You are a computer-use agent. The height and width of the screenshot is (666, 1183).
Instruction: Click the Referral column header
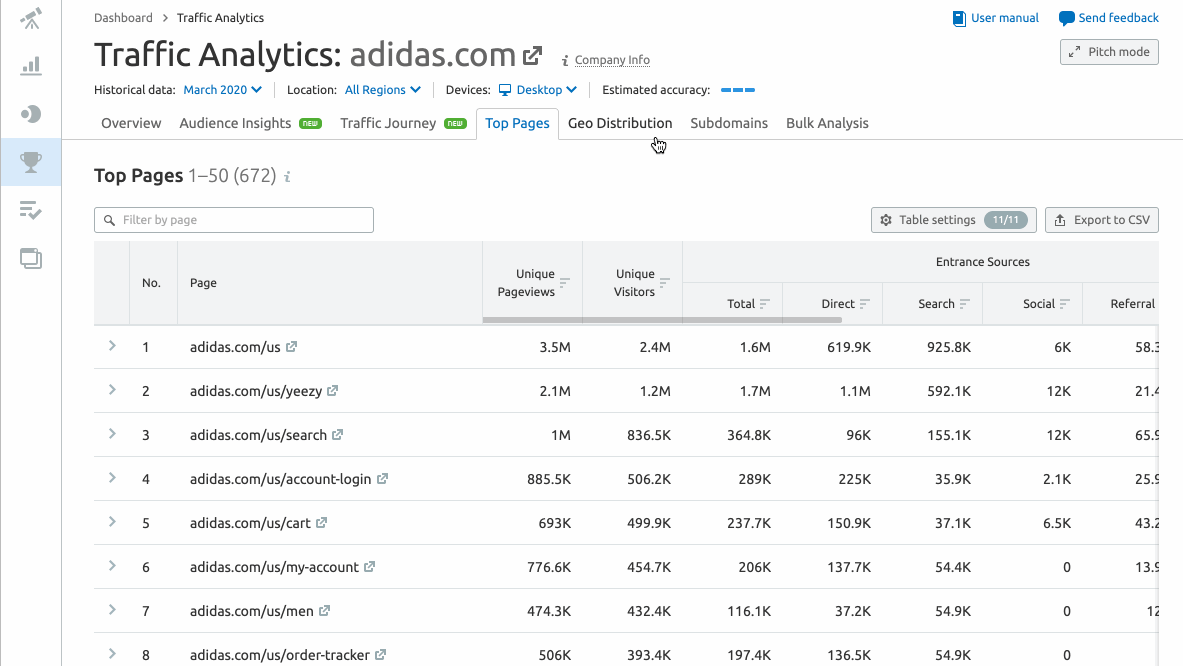[1132, 304]
